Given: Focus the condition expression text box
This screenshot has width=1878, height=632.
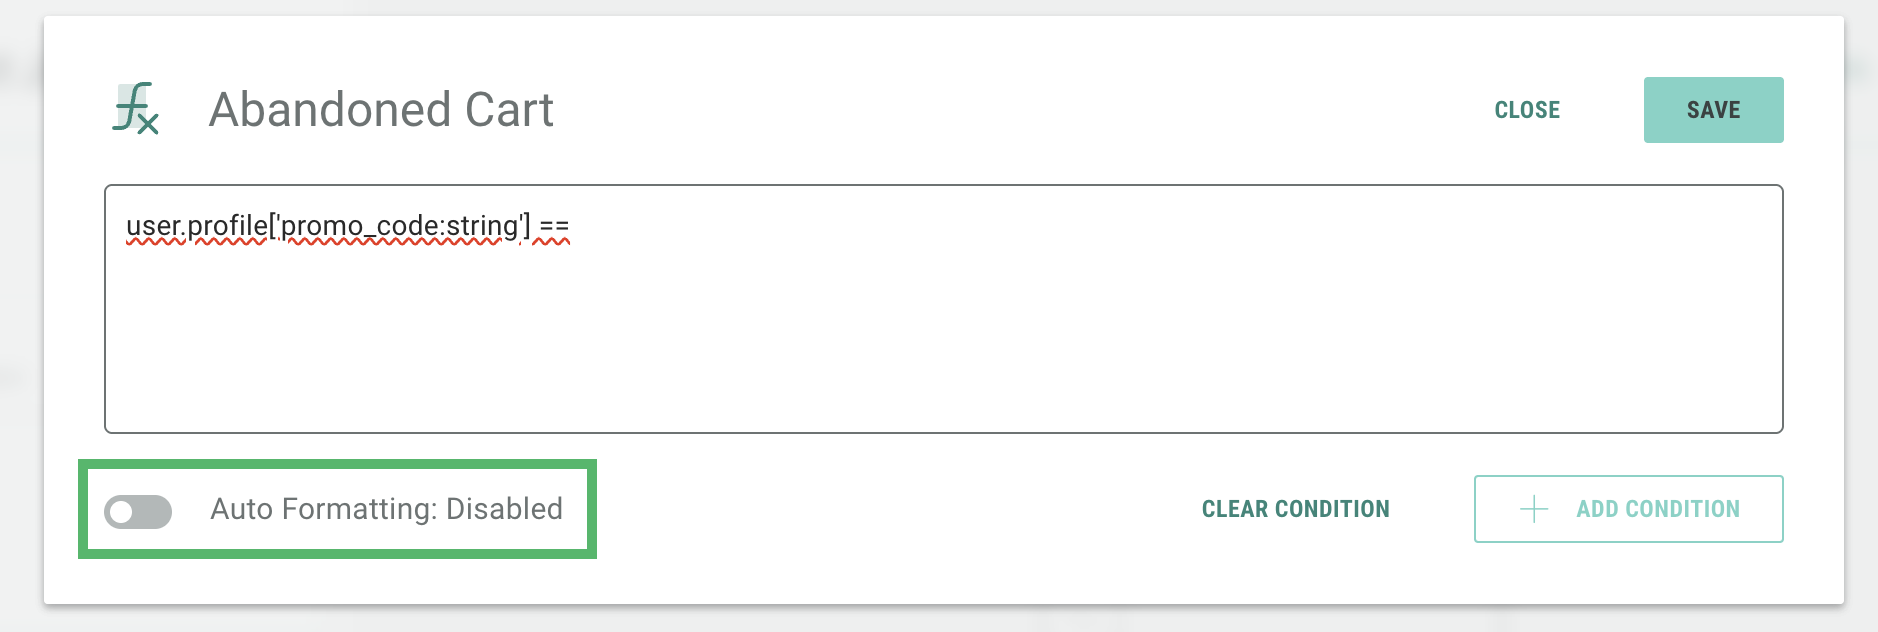Looking at the screenshot, I should pos(943,330).
